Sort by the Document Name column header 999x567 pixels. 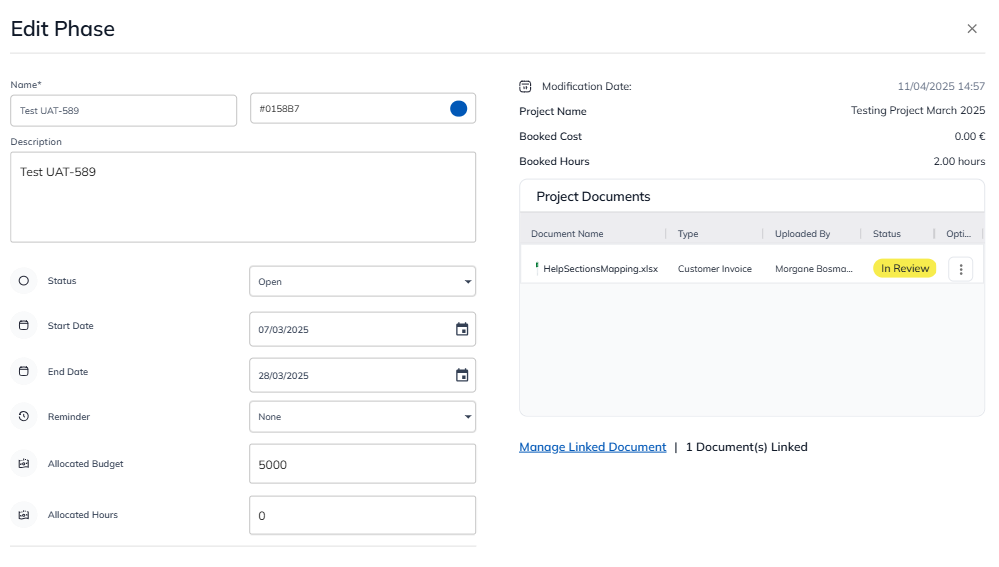(567, 234)
